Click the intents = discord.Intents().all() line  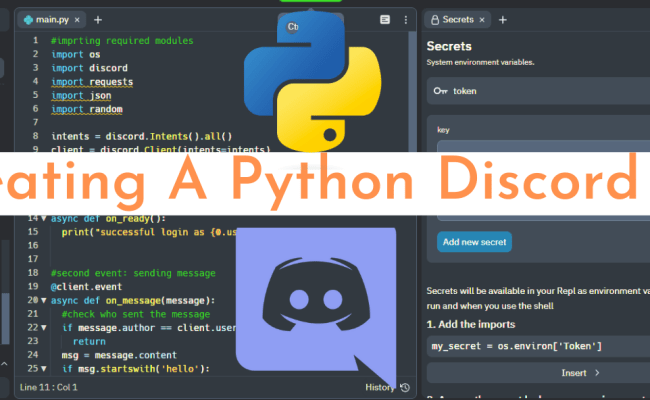click(x=141, y=136)
